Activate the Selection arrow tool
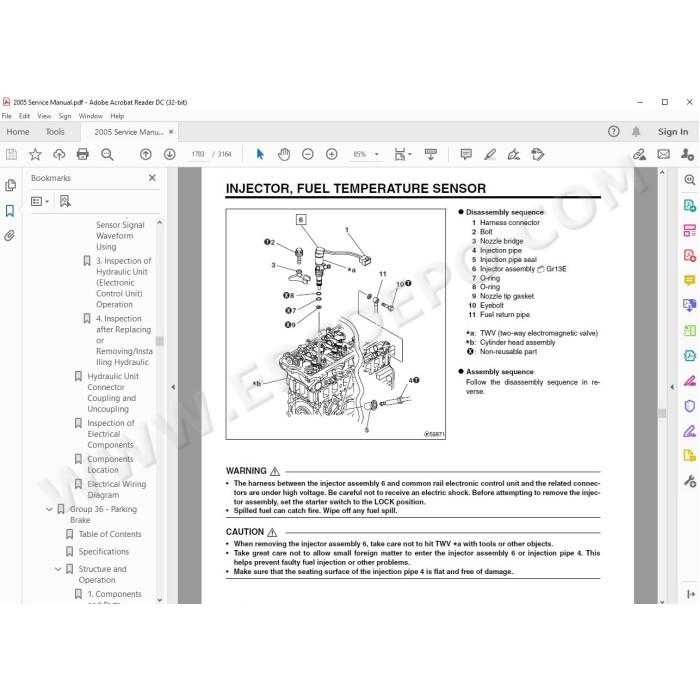This screenshot has height=700, width=700. pos(260,154)
